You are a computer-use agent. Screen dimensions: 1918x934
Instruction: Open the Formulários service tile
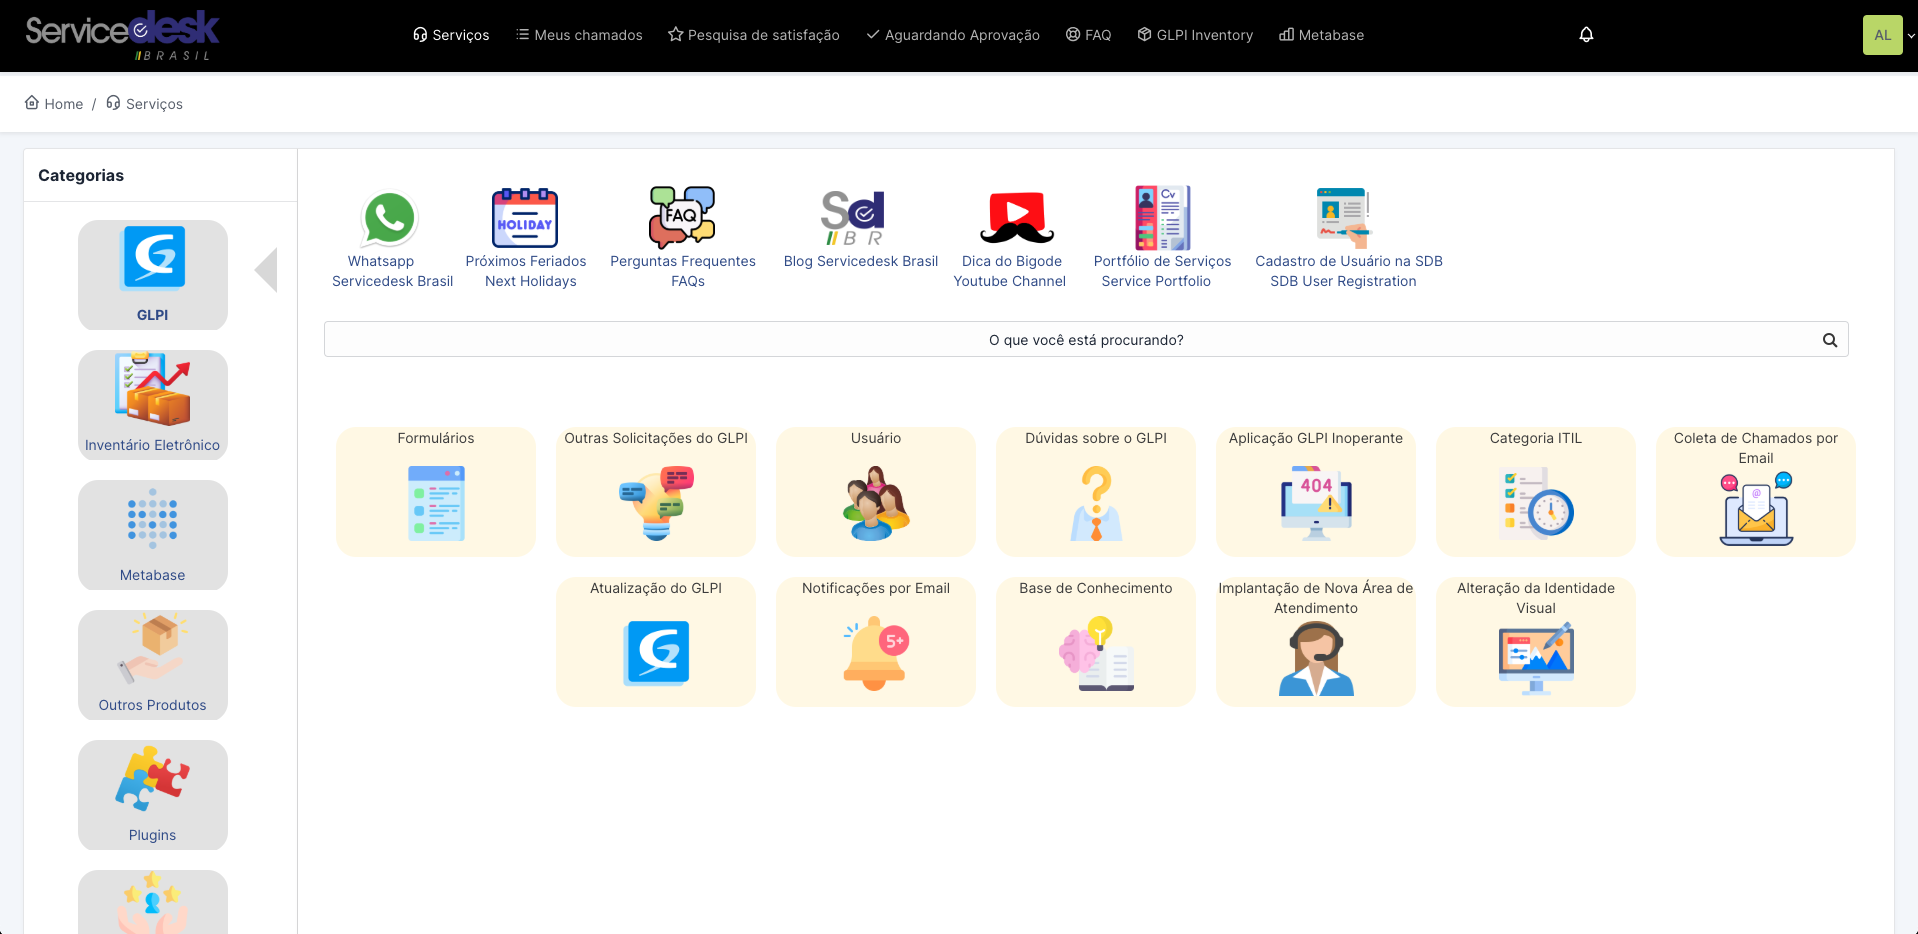click(435, 492)
